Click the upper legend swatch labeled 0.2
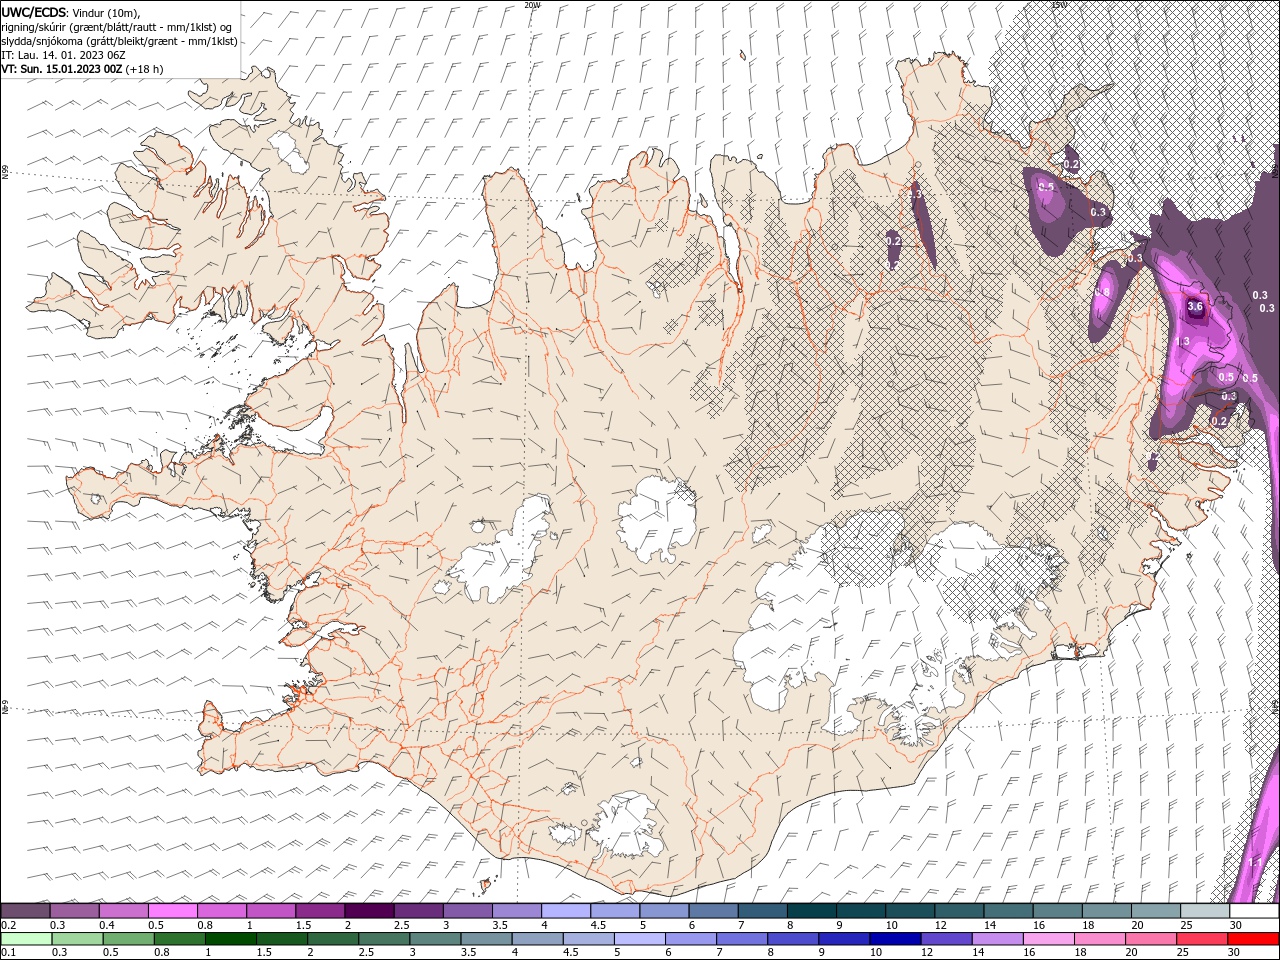 pyautogui.click(x=26, y=911)
